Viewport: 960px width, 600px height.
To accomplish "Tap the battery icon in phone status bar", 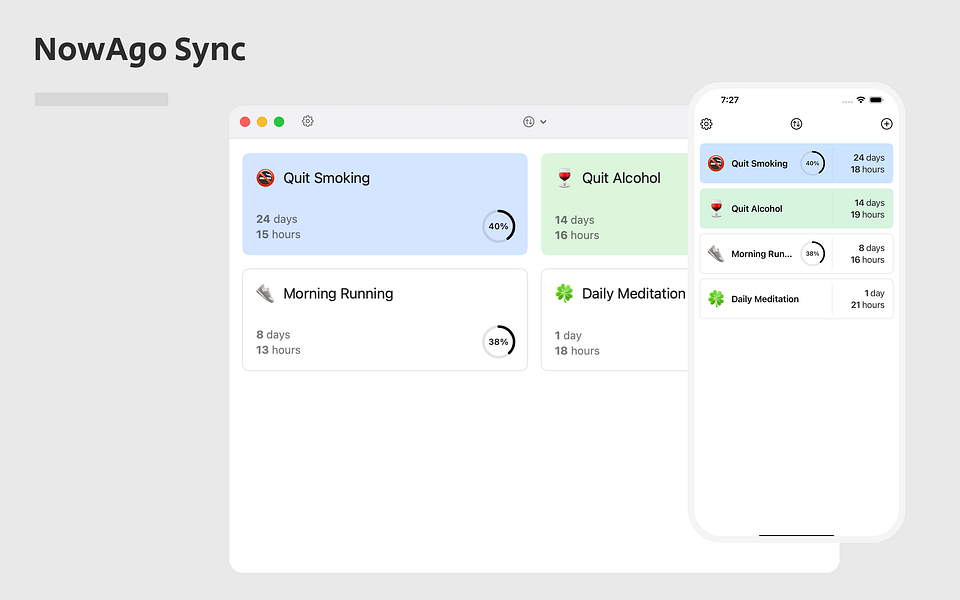I will pyautogui.click(x=877, y=100).
